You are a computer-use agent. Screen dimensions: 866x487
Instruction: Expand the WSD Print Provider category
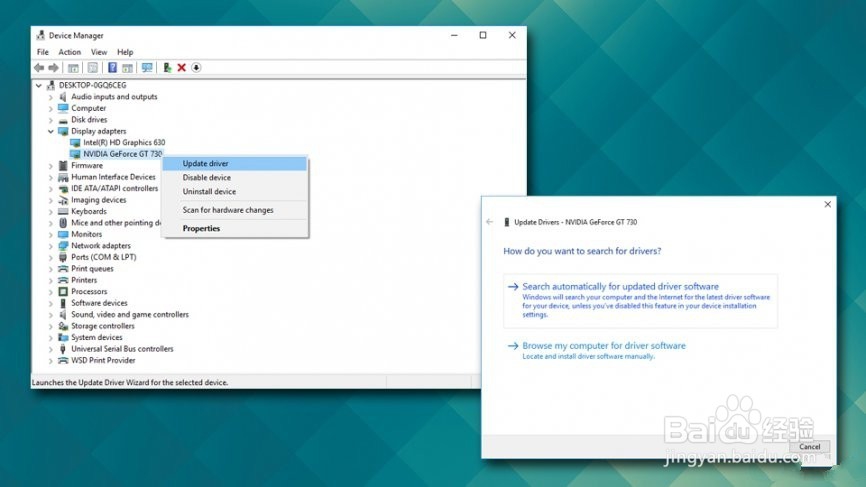coord(51,361)
